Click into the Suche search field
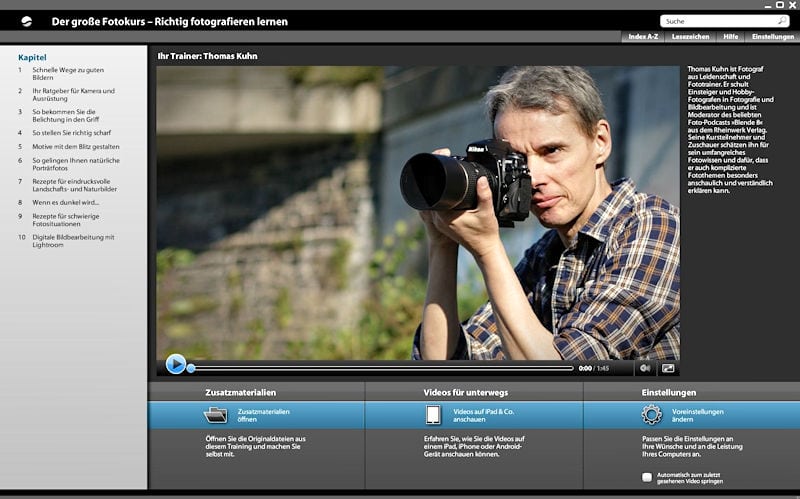The width and height of the screenshot is (800, 499). 715,20
